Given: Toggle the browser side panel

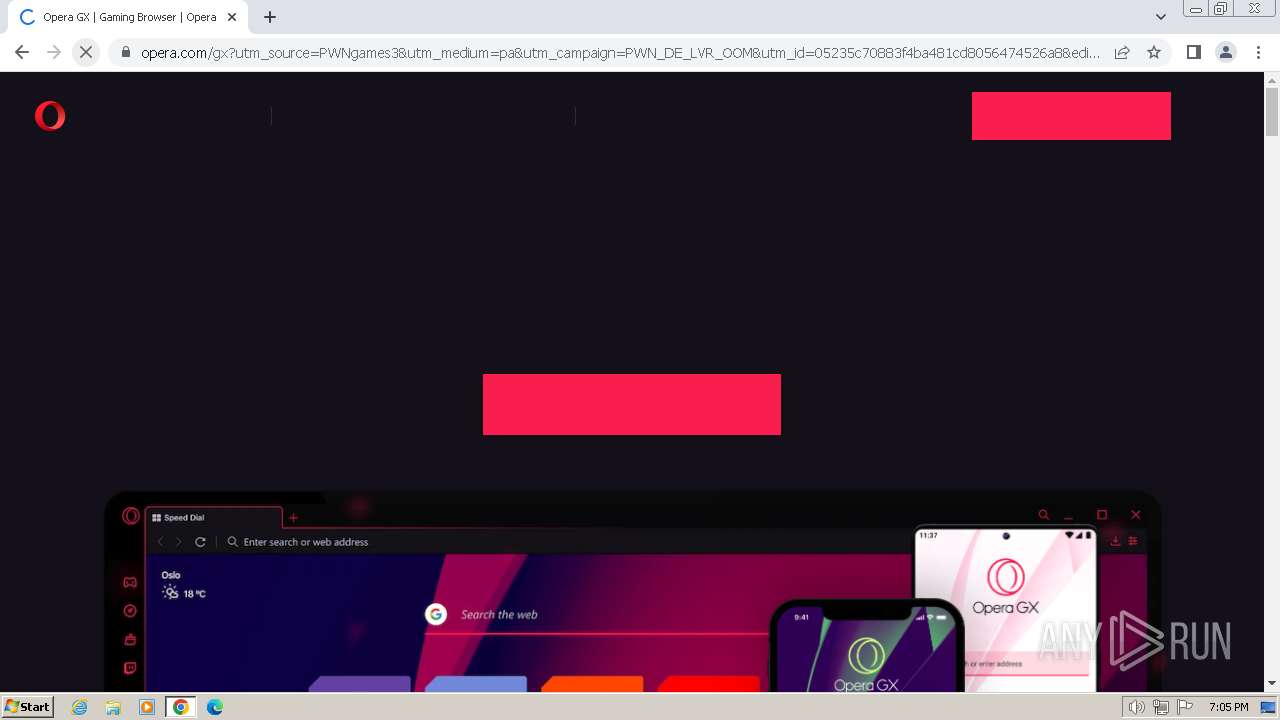Looking at the screenshot, I should 1193,52.
